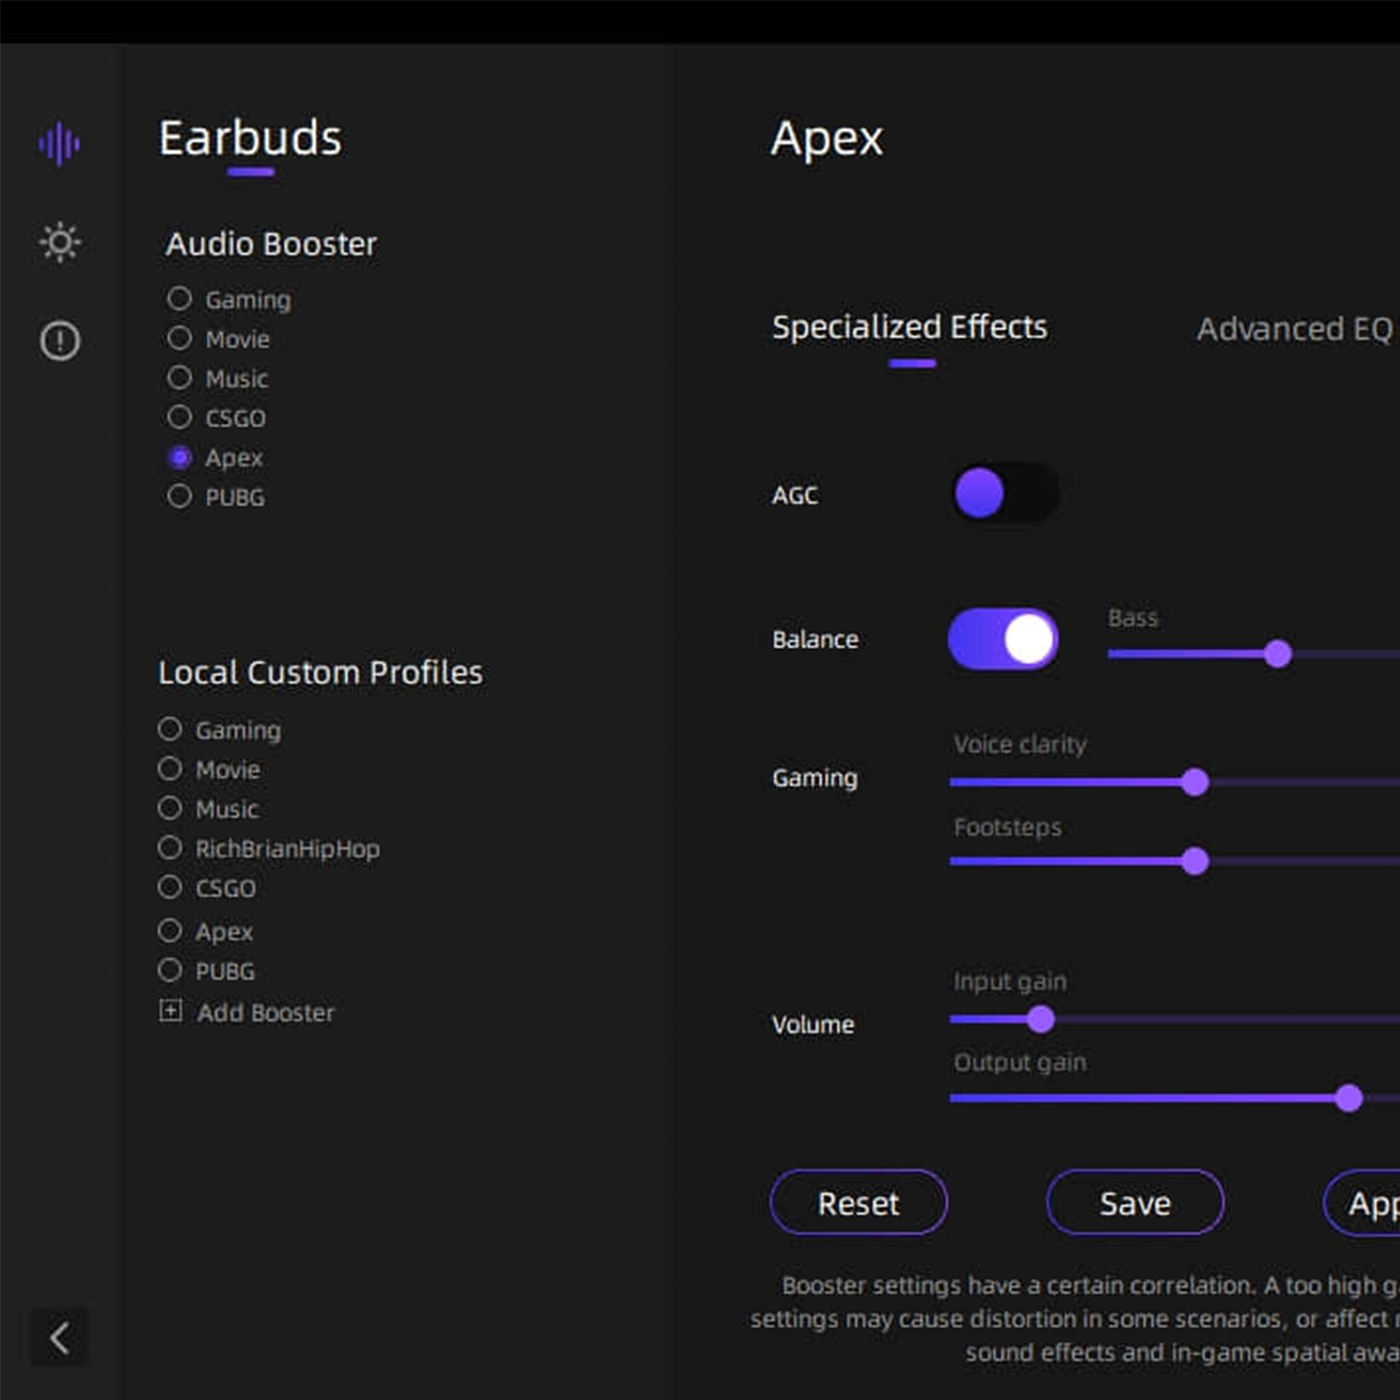Image resolution: width=1400 pixels, height=1400 pixels.
Task: Click the Add Booster plus icon
Action: [171, 1011]
